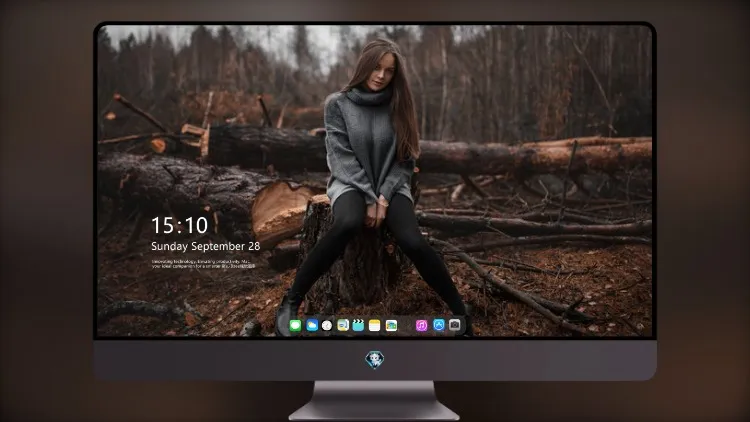Open the pink Music app in dock
750x422 pixels.
(421, 326)
